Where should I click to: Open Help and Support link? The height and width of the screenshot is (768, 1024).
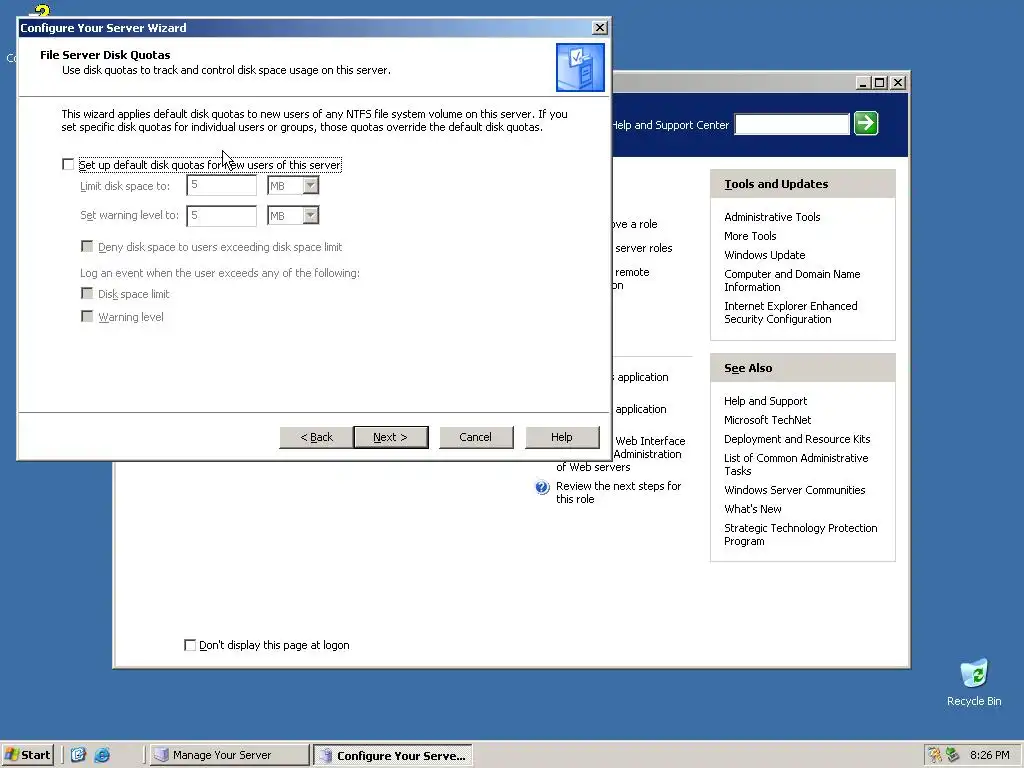(x=765, y=401)
